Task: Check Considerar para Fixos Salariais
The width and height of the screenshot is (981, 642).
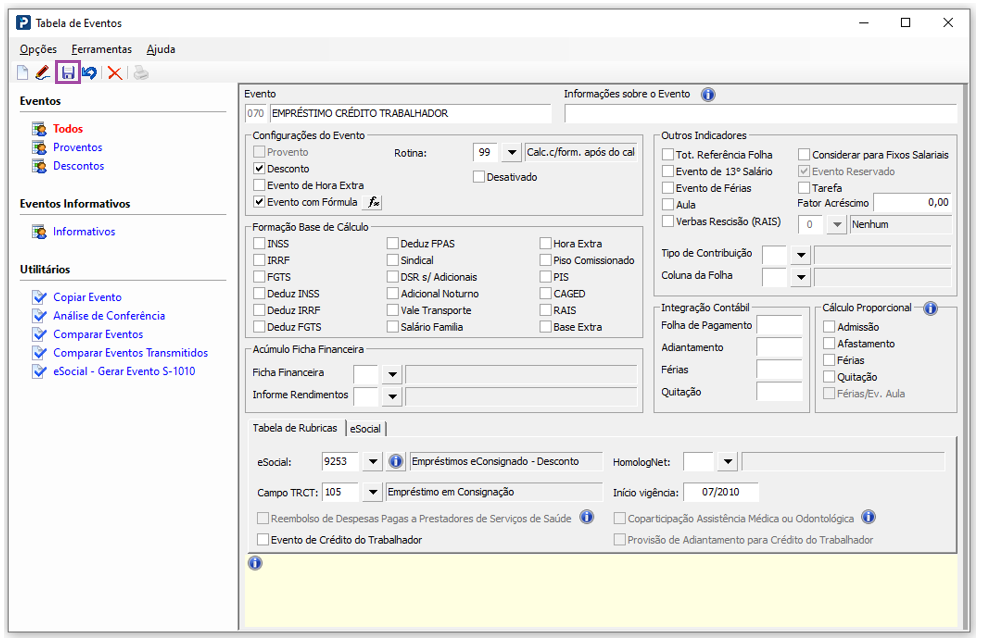Action: (x=804, y=155)
